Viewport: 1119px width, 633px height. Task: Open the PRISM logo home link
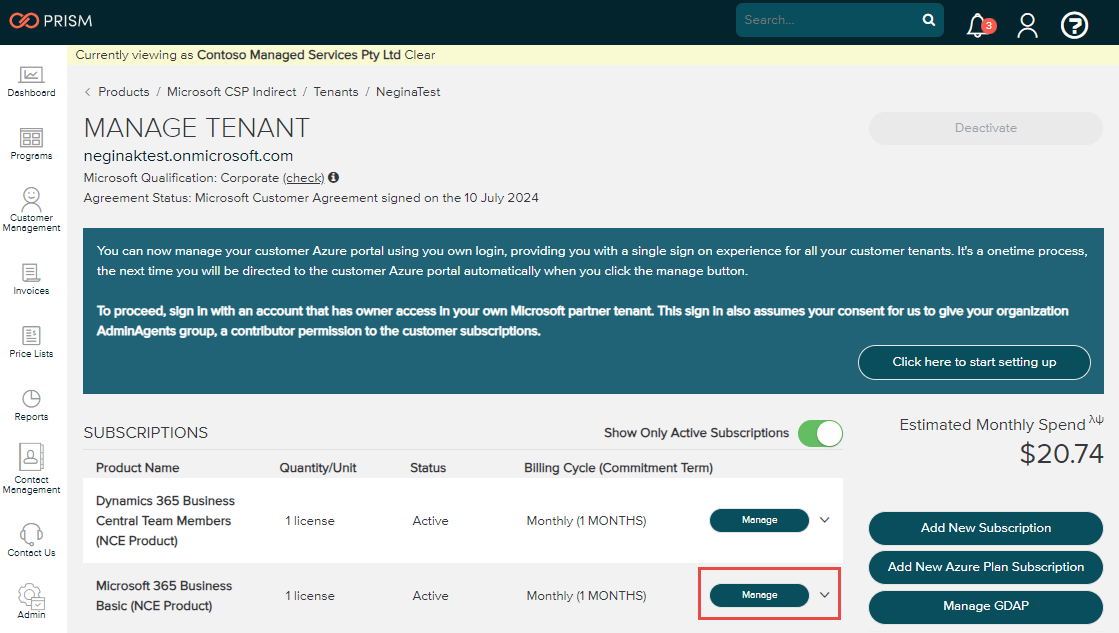51,21
